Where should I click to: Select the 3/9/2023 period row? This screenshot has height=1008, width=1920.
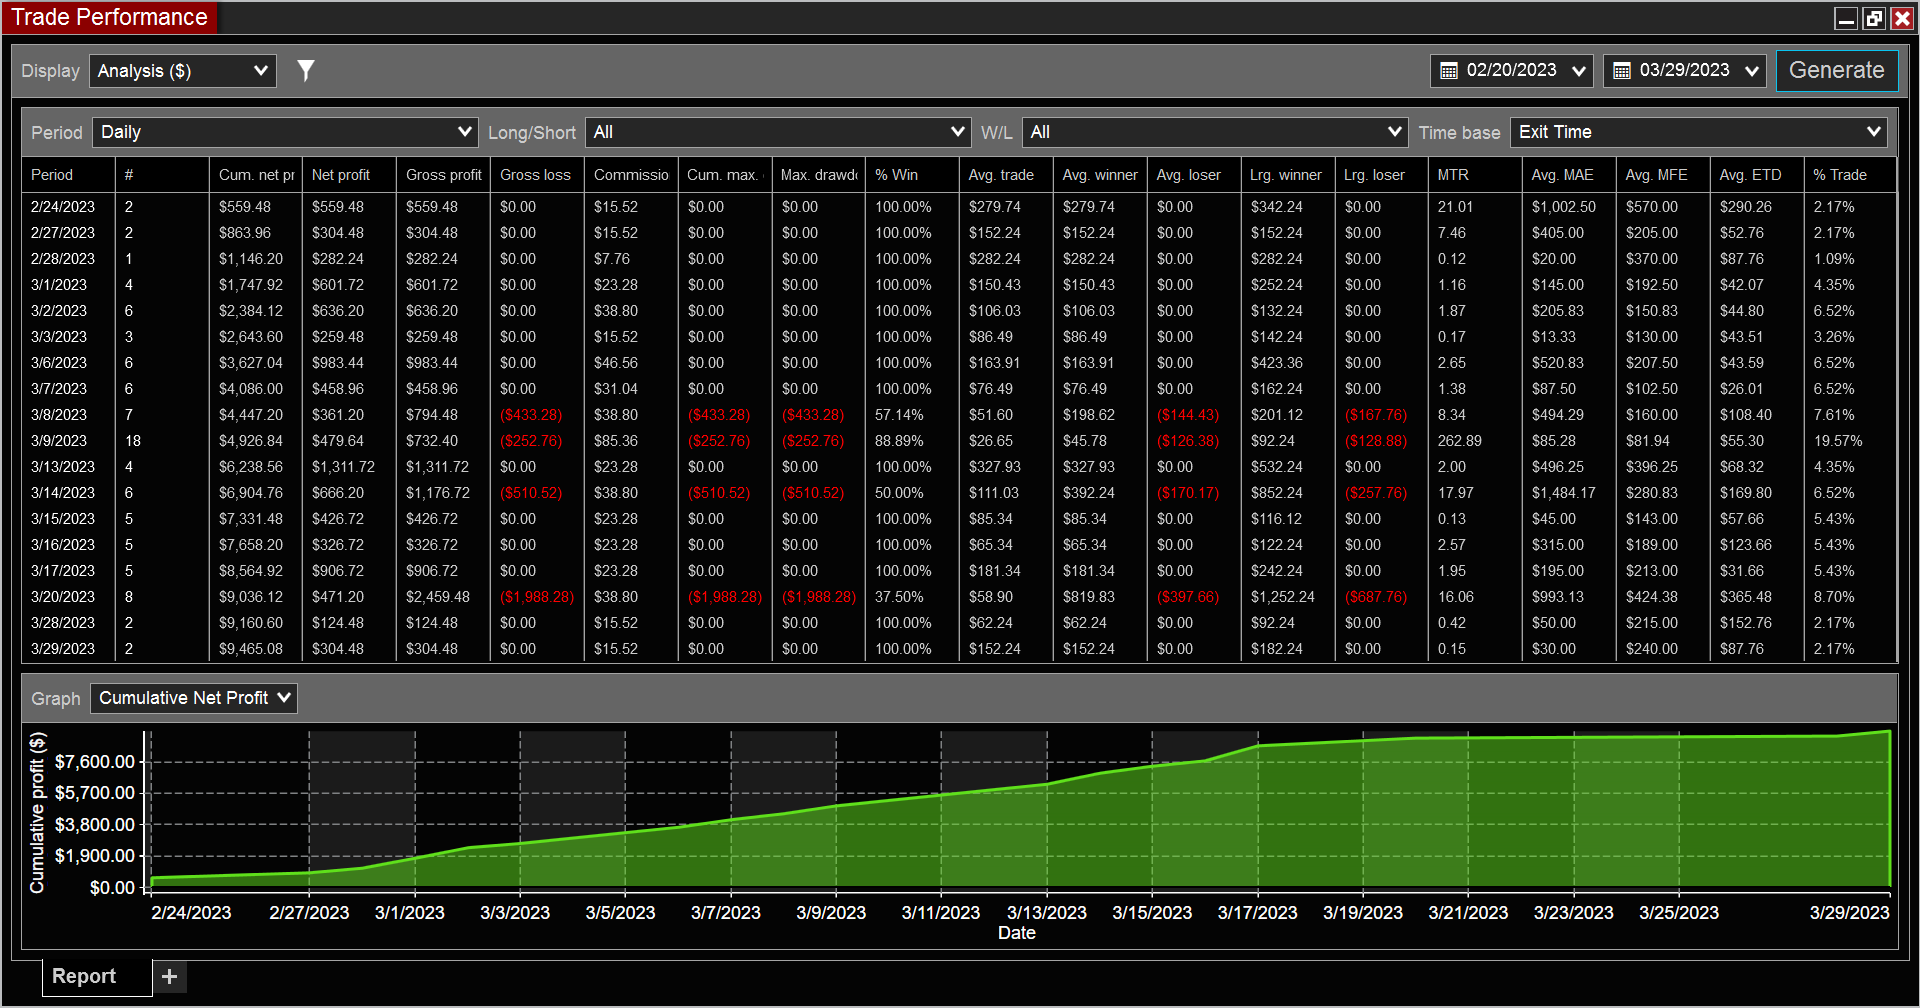click(x=959, y=441)
